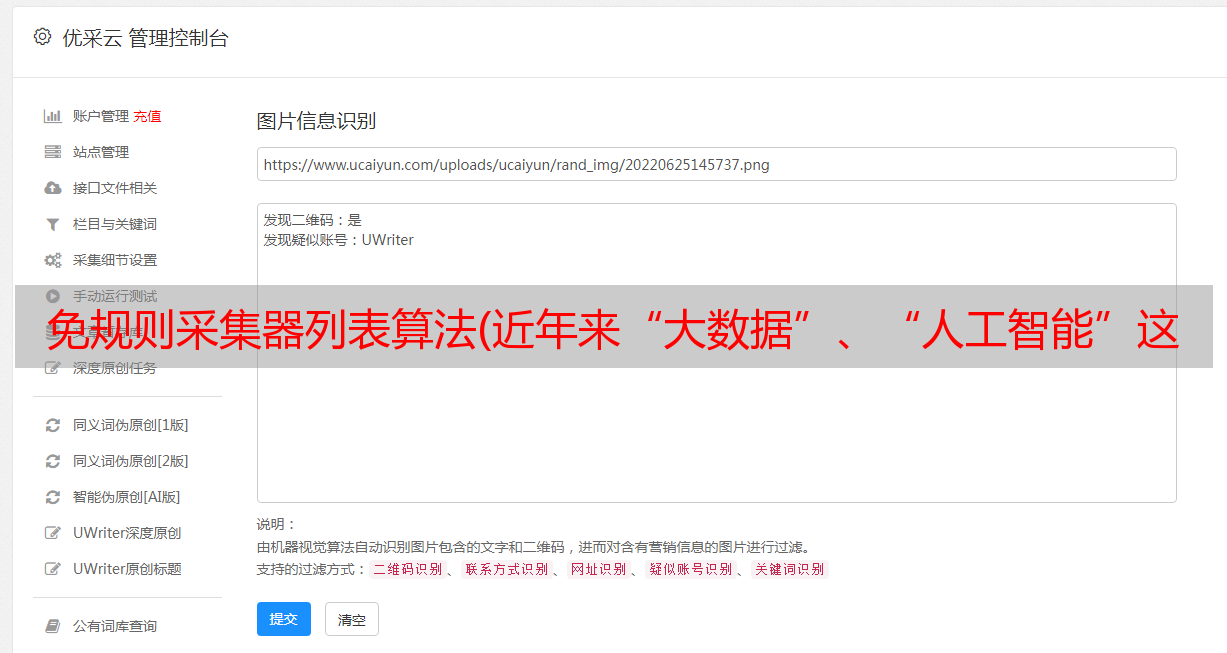Click the edit icon for UWriter深度原创
The height and width of the screenshot is (653, 1227).
point(53,533)
